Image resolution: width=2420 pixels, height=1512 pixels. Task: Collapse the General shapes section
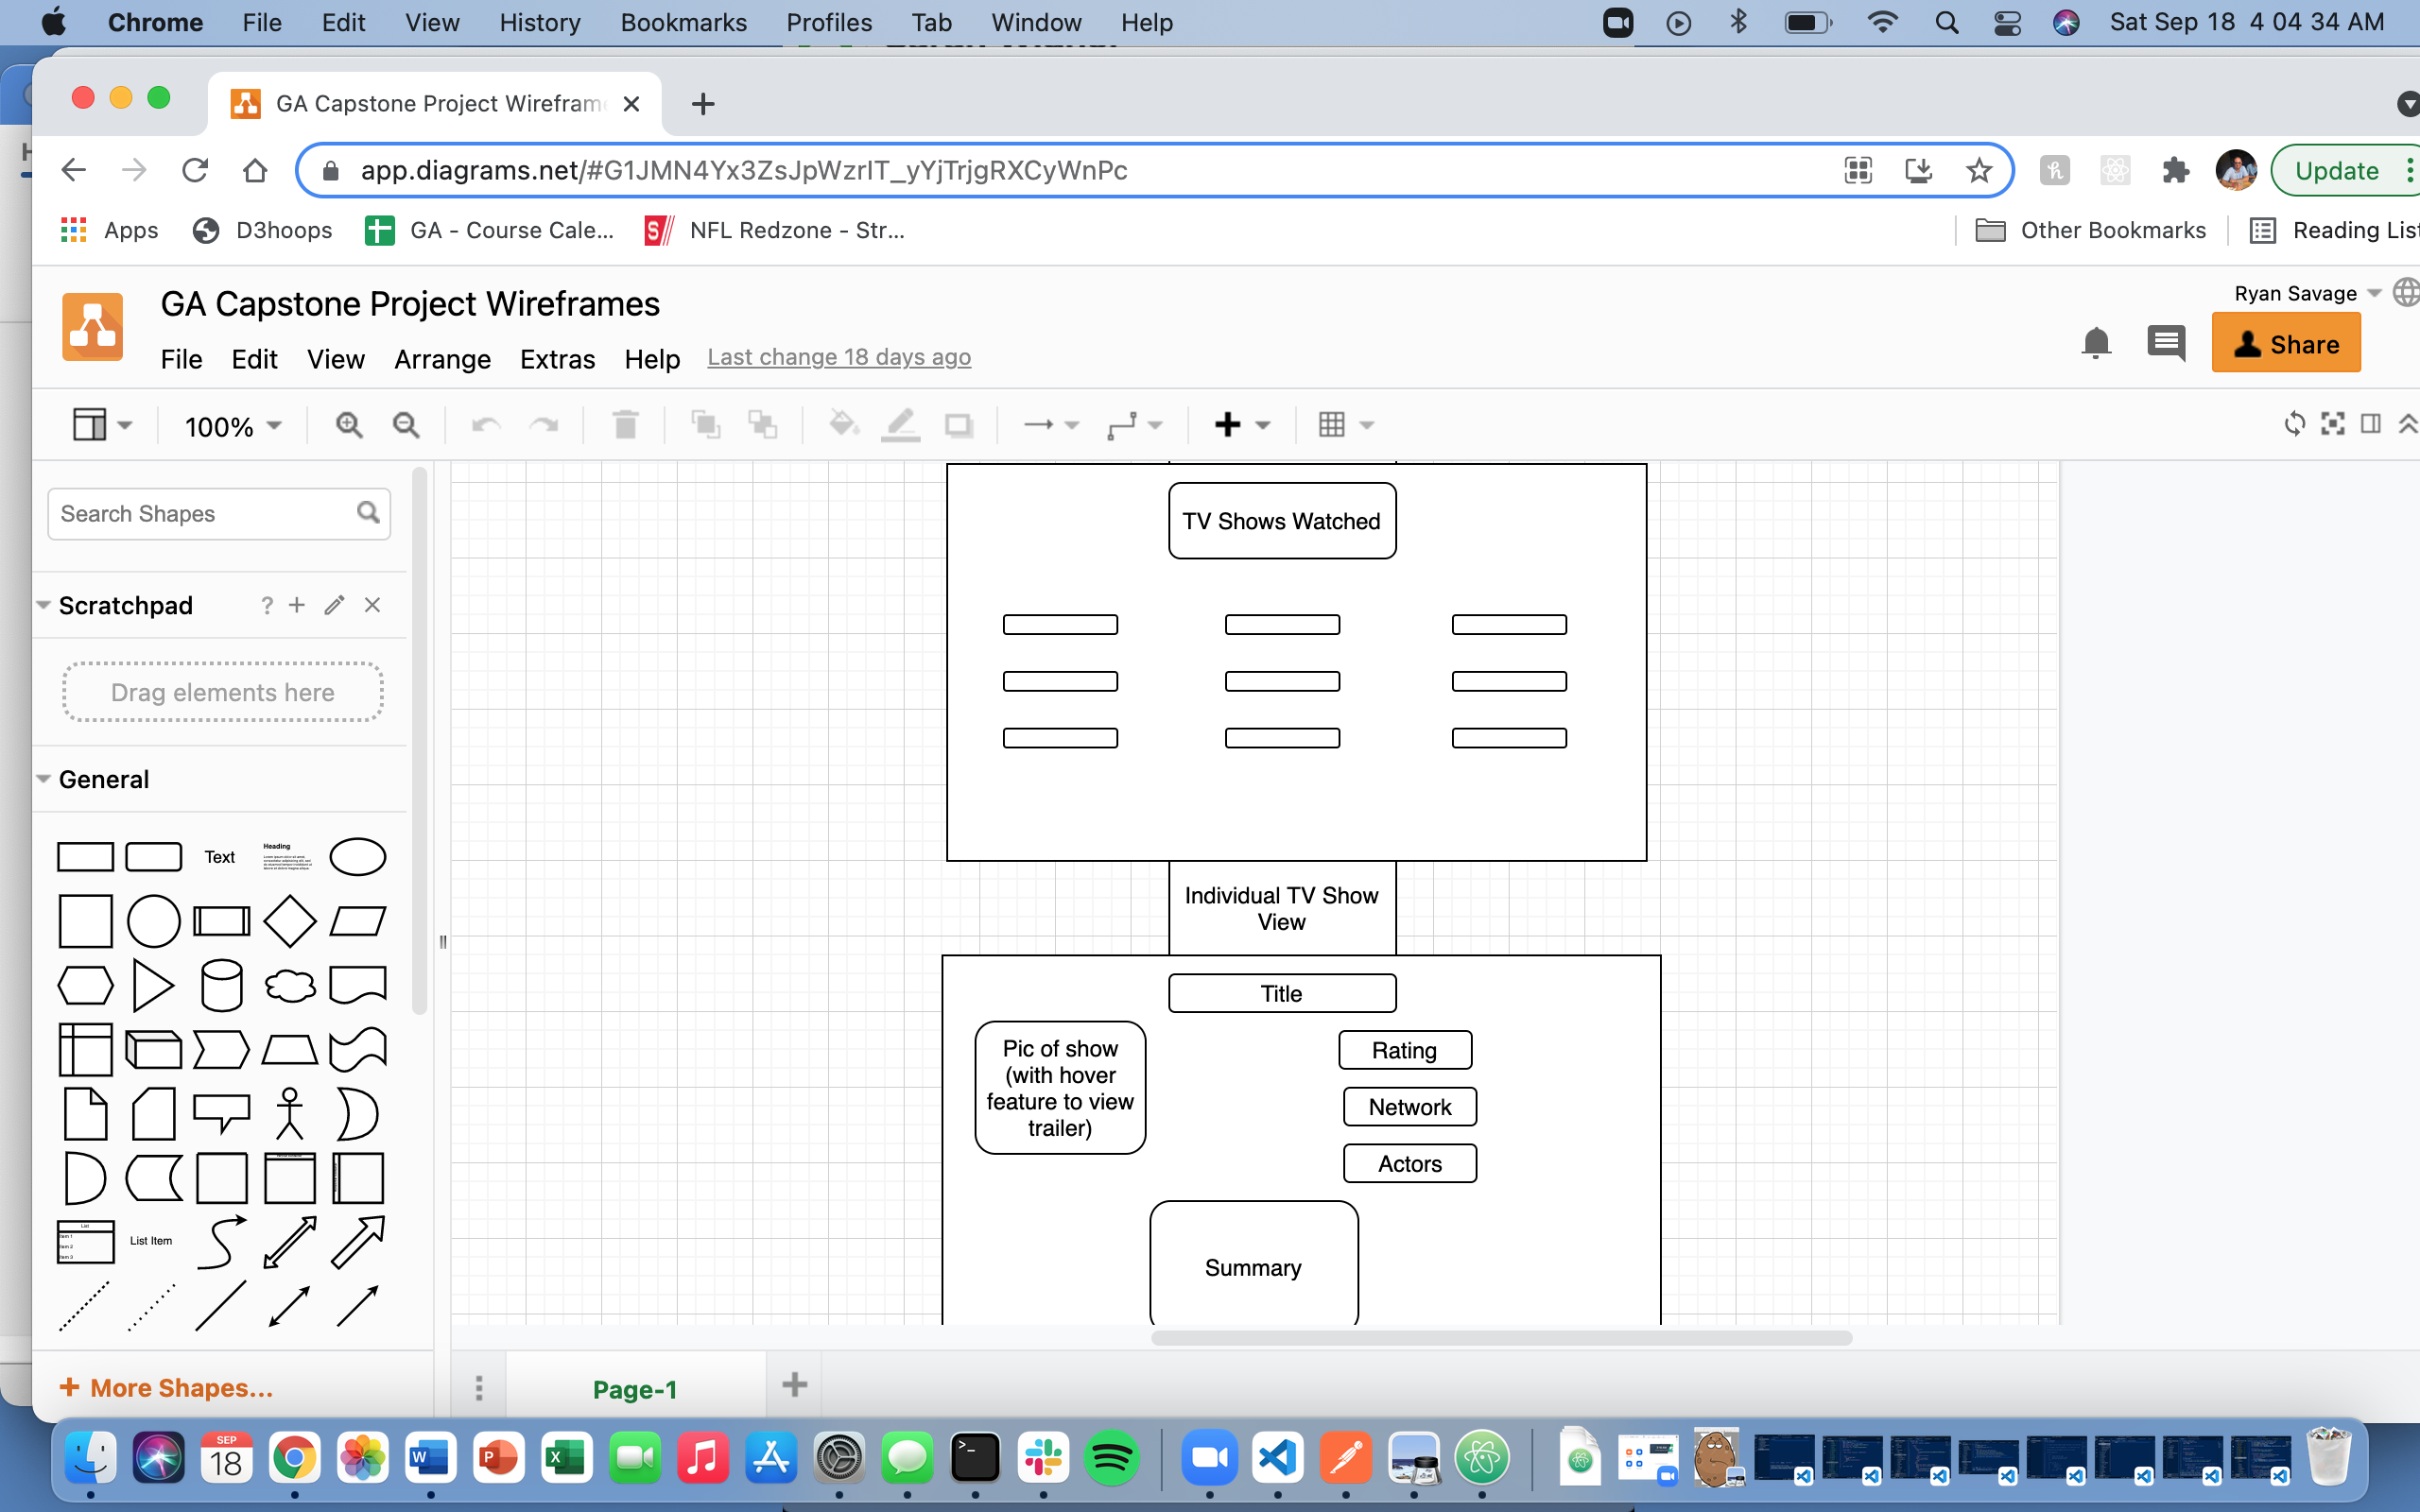point(102,779)
